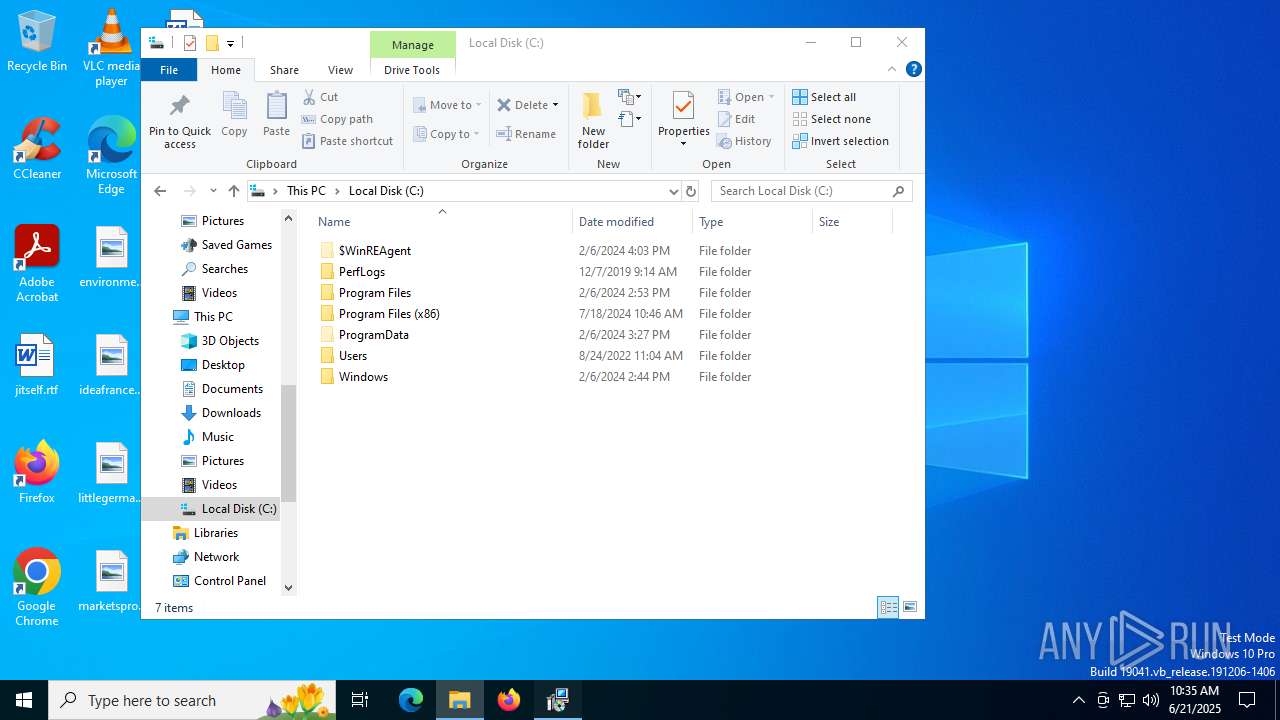The image size is (1280, 720).
Task: Click the New folder icon
Action: (x=593, y=105)
